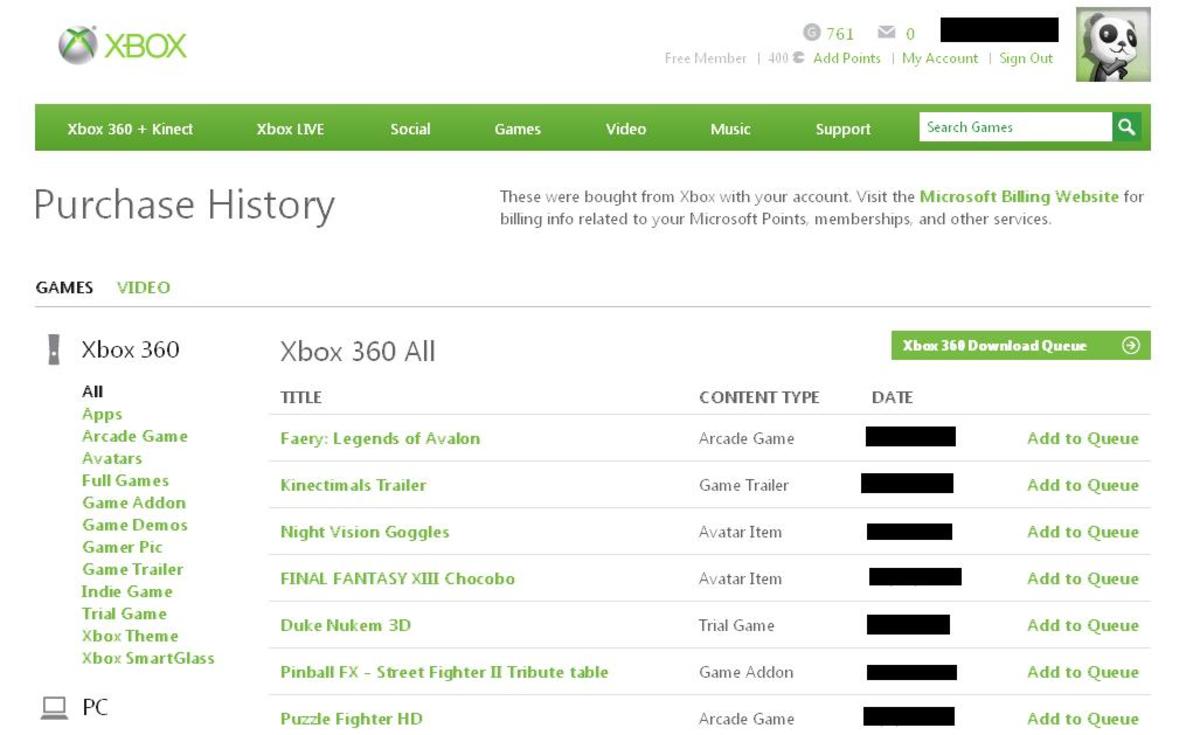Add Duke Nukem 3D to queue
This screenshot has height=735, width=1200.
pos(1083,625)
